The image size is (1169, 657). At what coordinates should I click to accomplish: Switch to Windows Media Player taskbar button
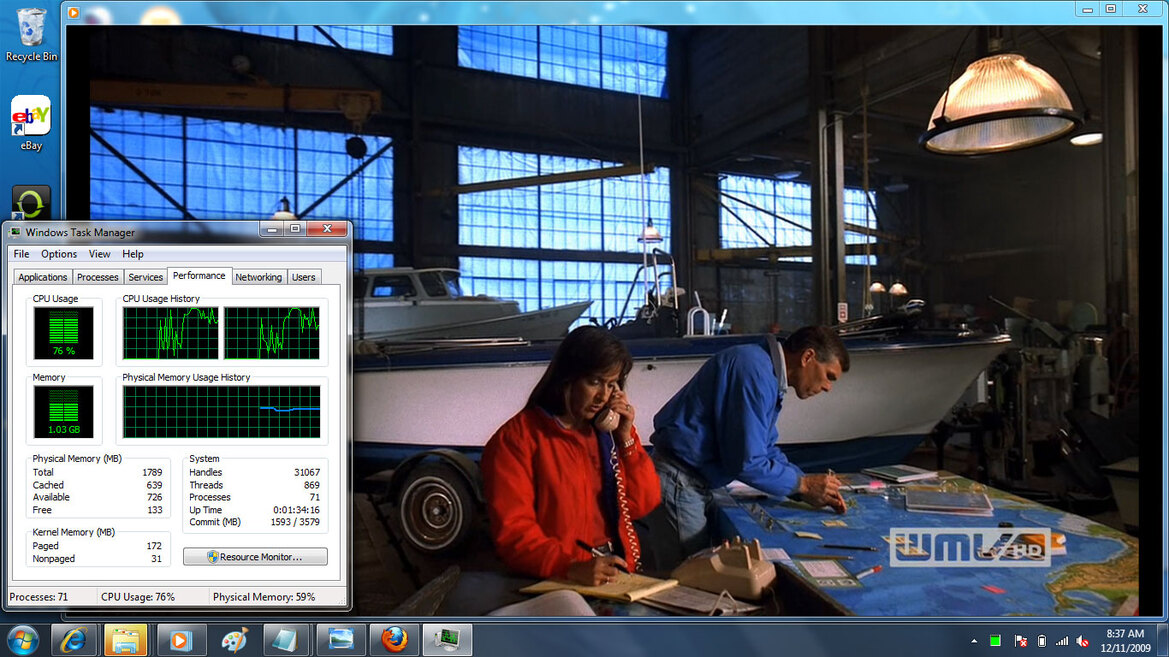(180, 640)
